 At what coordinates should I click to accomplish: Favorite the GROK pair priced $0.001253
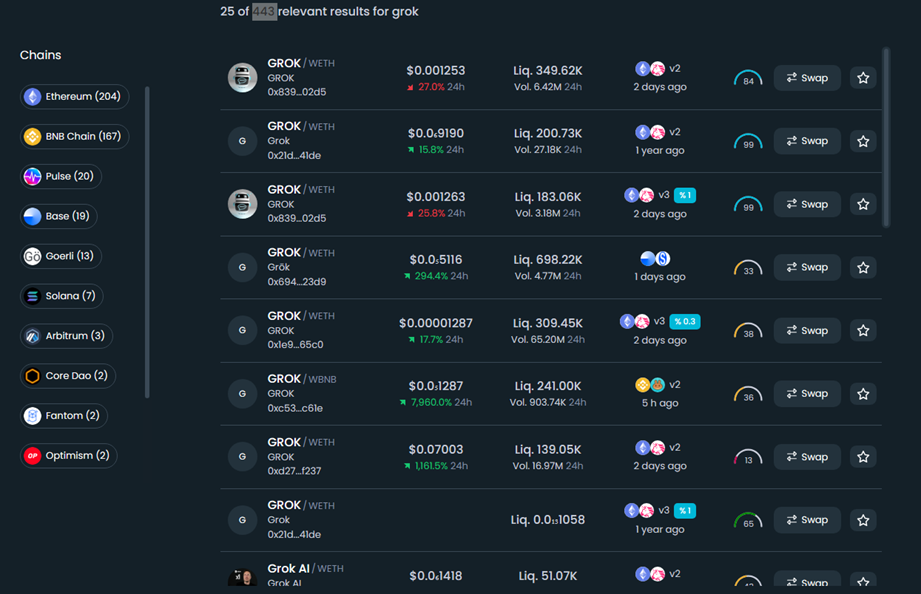(863, 78)
